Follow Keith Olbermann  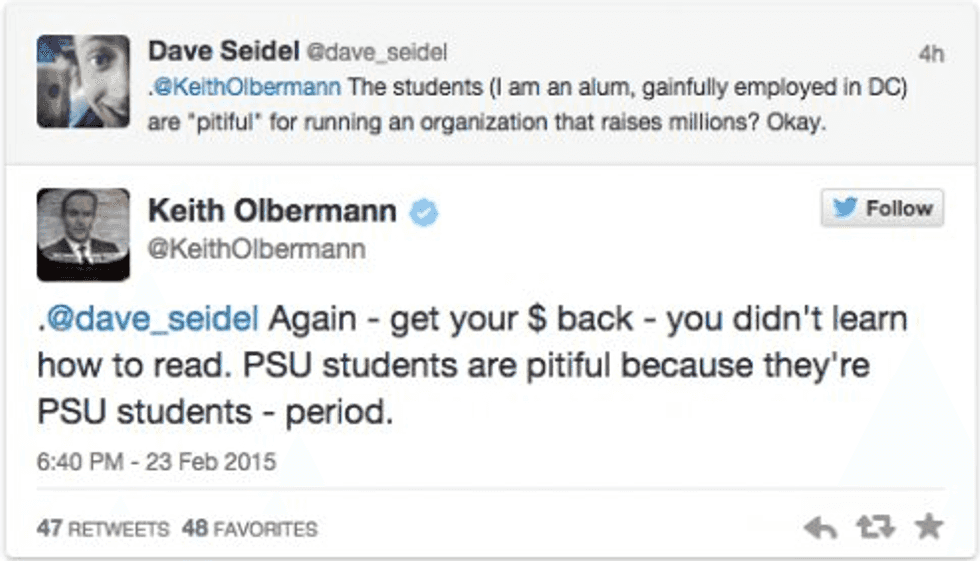881,208
